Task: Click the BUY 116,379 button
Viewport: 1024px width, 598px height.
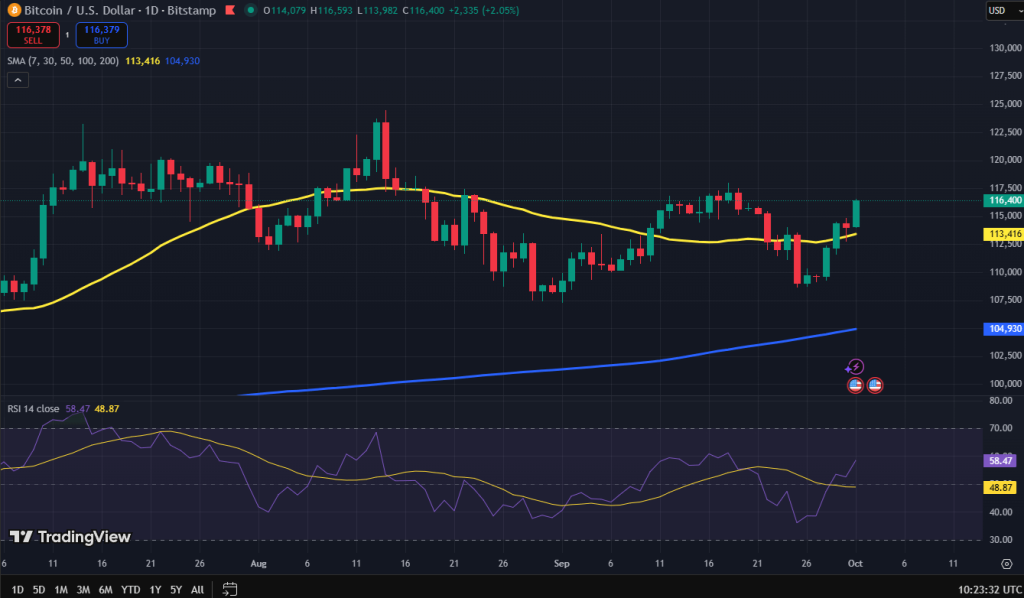Action: [102, 35]
